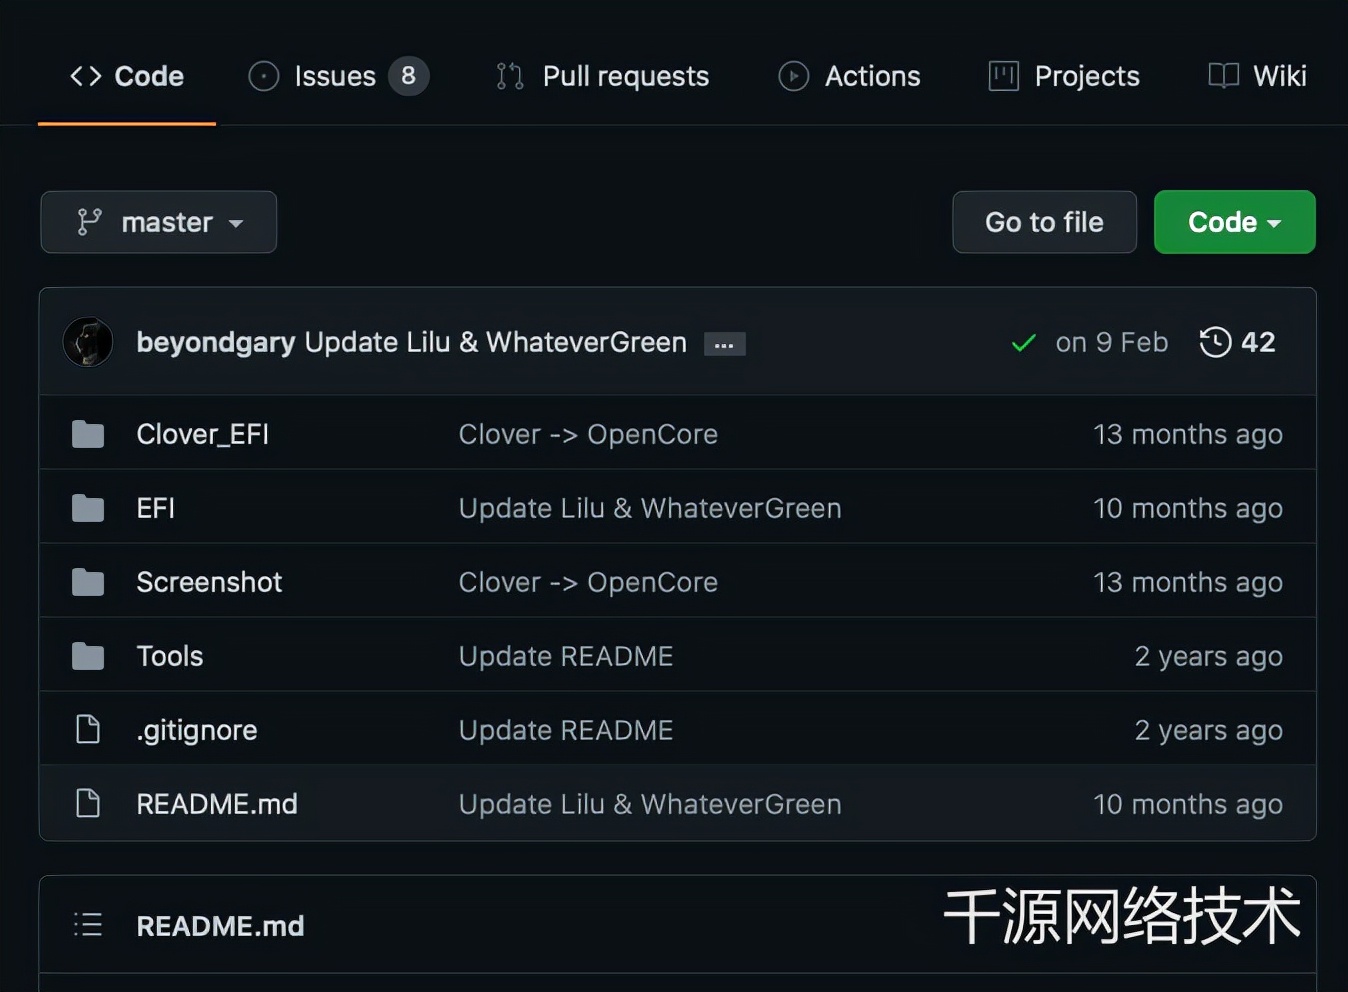This screenshot has height=992, width=1348.
Task: Open the .gitignore file
Action: coord(197,730)
